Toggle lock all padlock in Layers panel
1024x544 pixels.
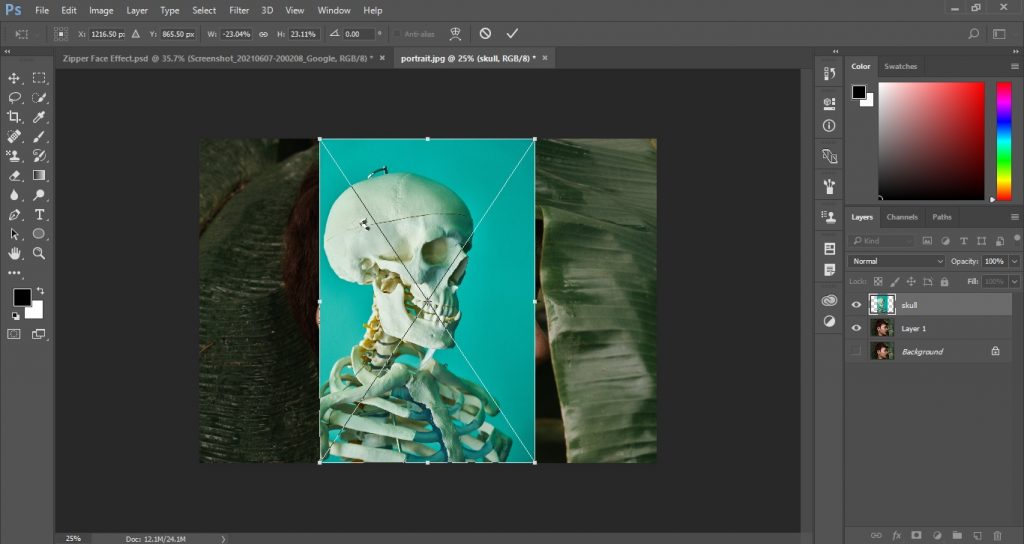(944, 281)
